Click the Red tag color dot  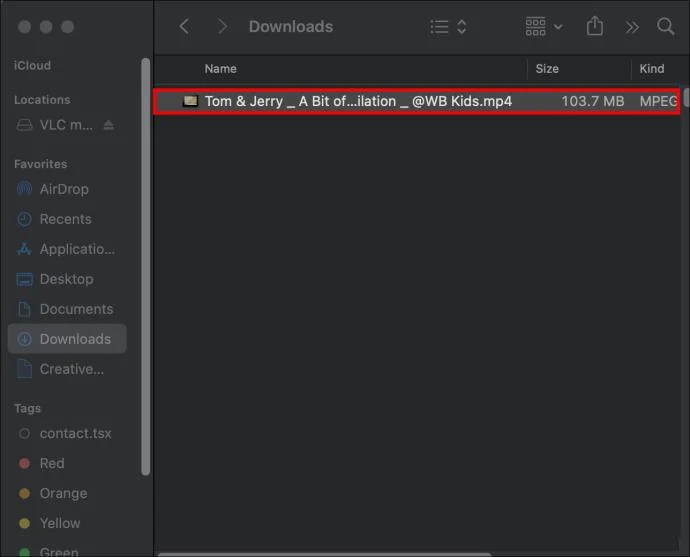(x=25, y=463)
